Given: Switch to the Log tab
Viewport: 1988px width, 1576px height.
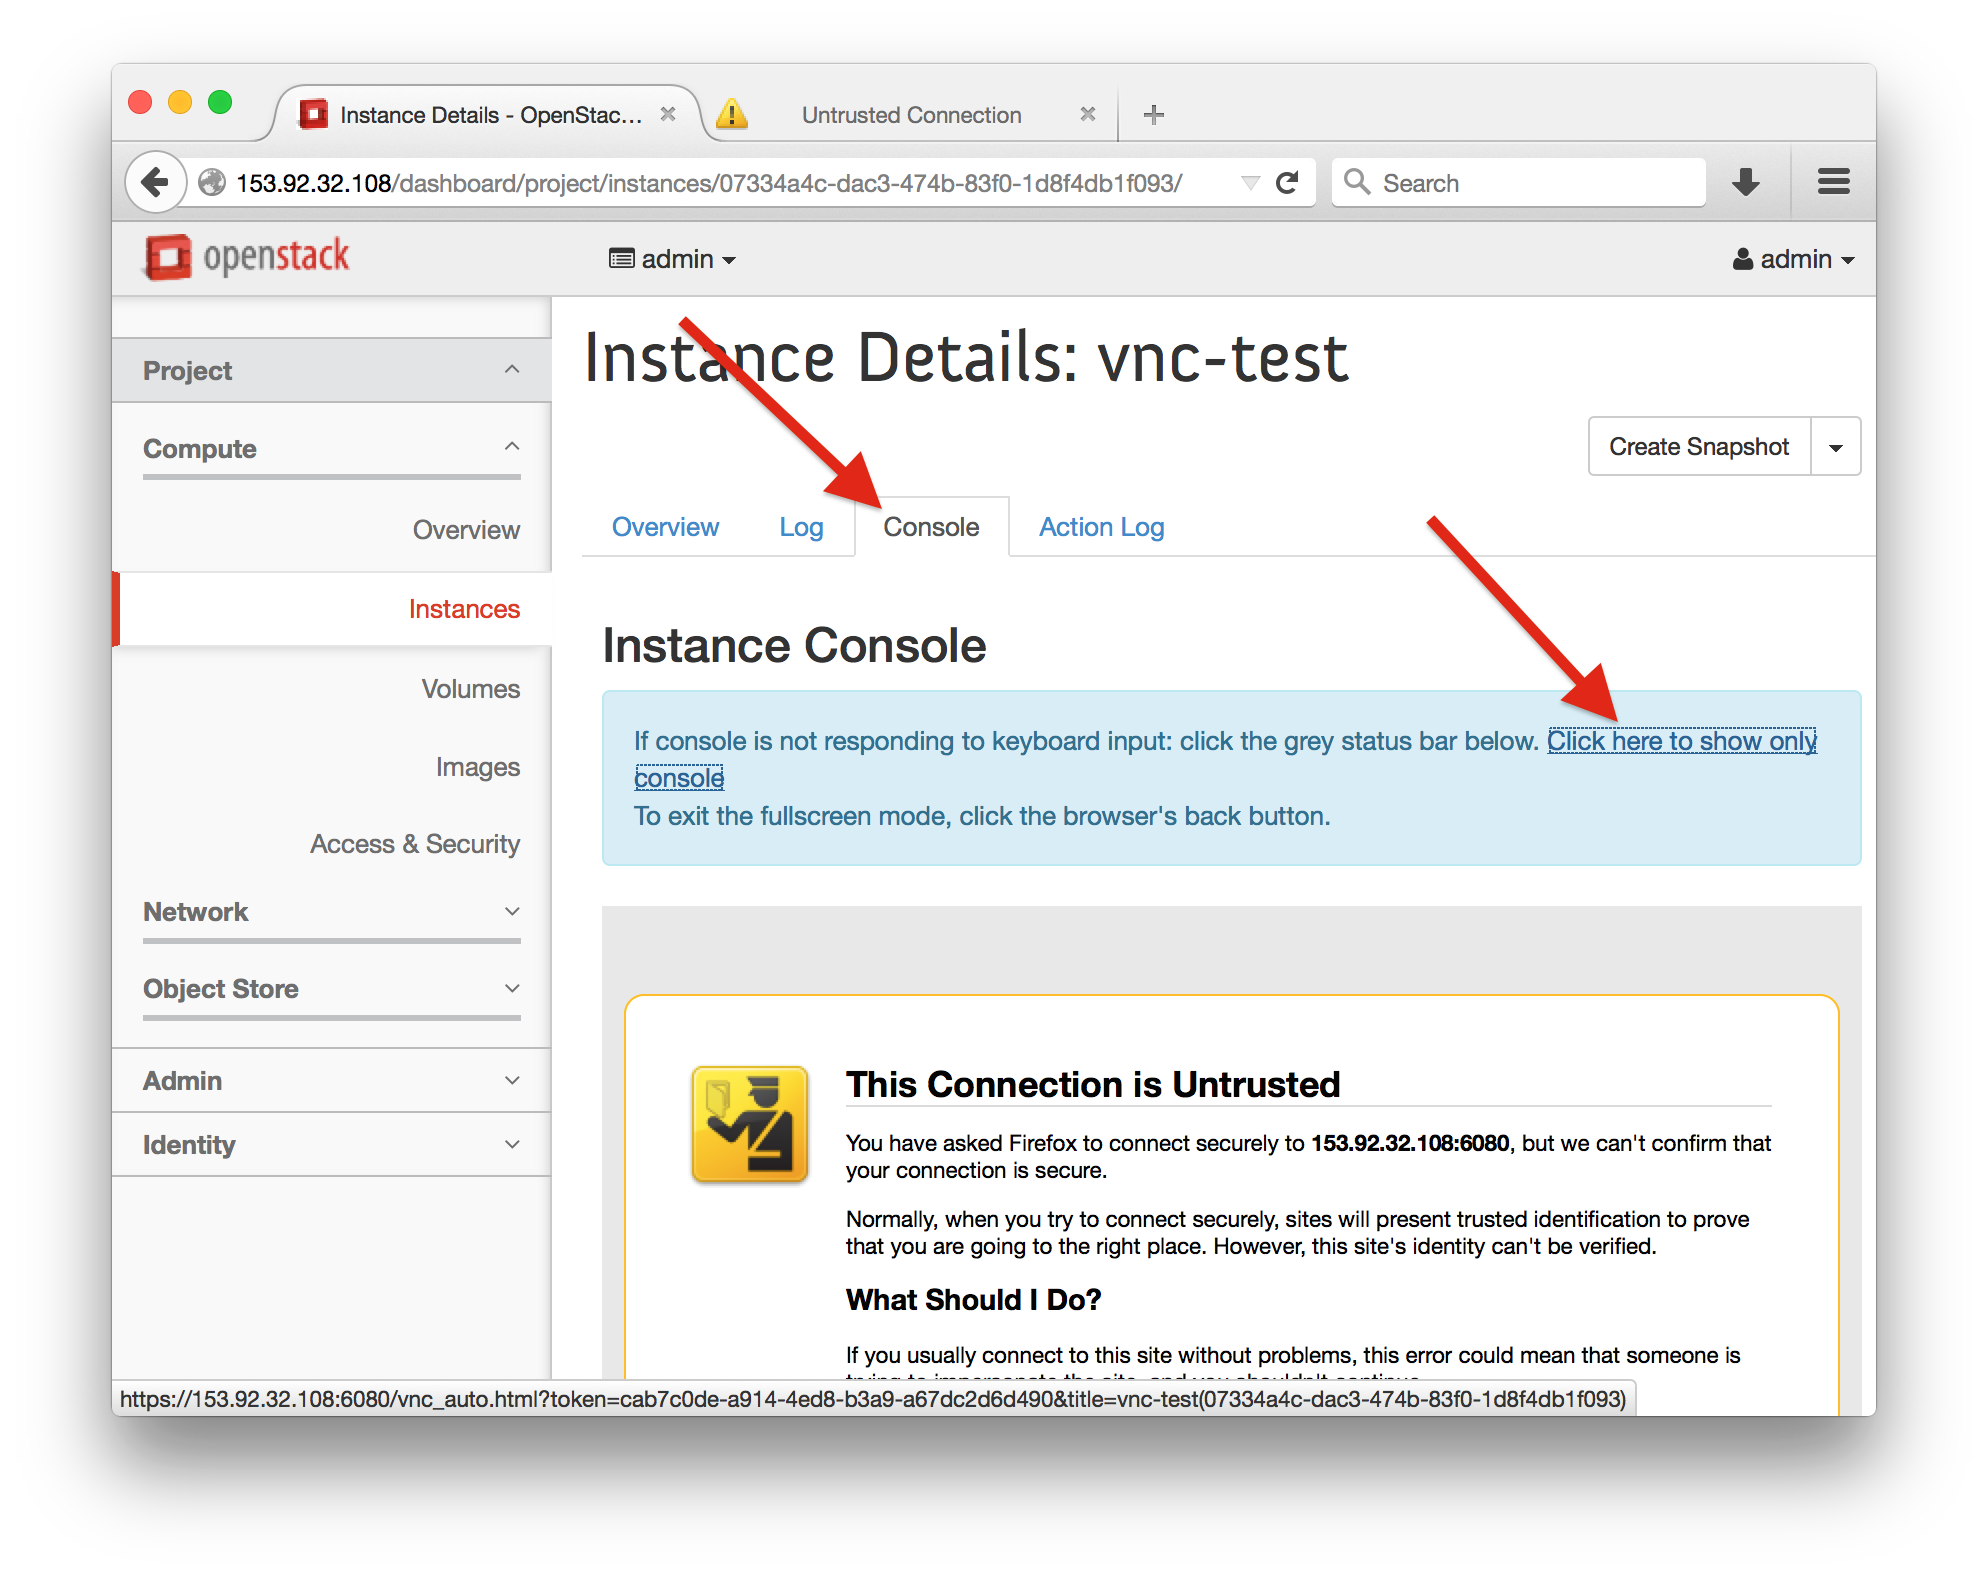Looking at the screenshot, I should [x=801, y=527].
